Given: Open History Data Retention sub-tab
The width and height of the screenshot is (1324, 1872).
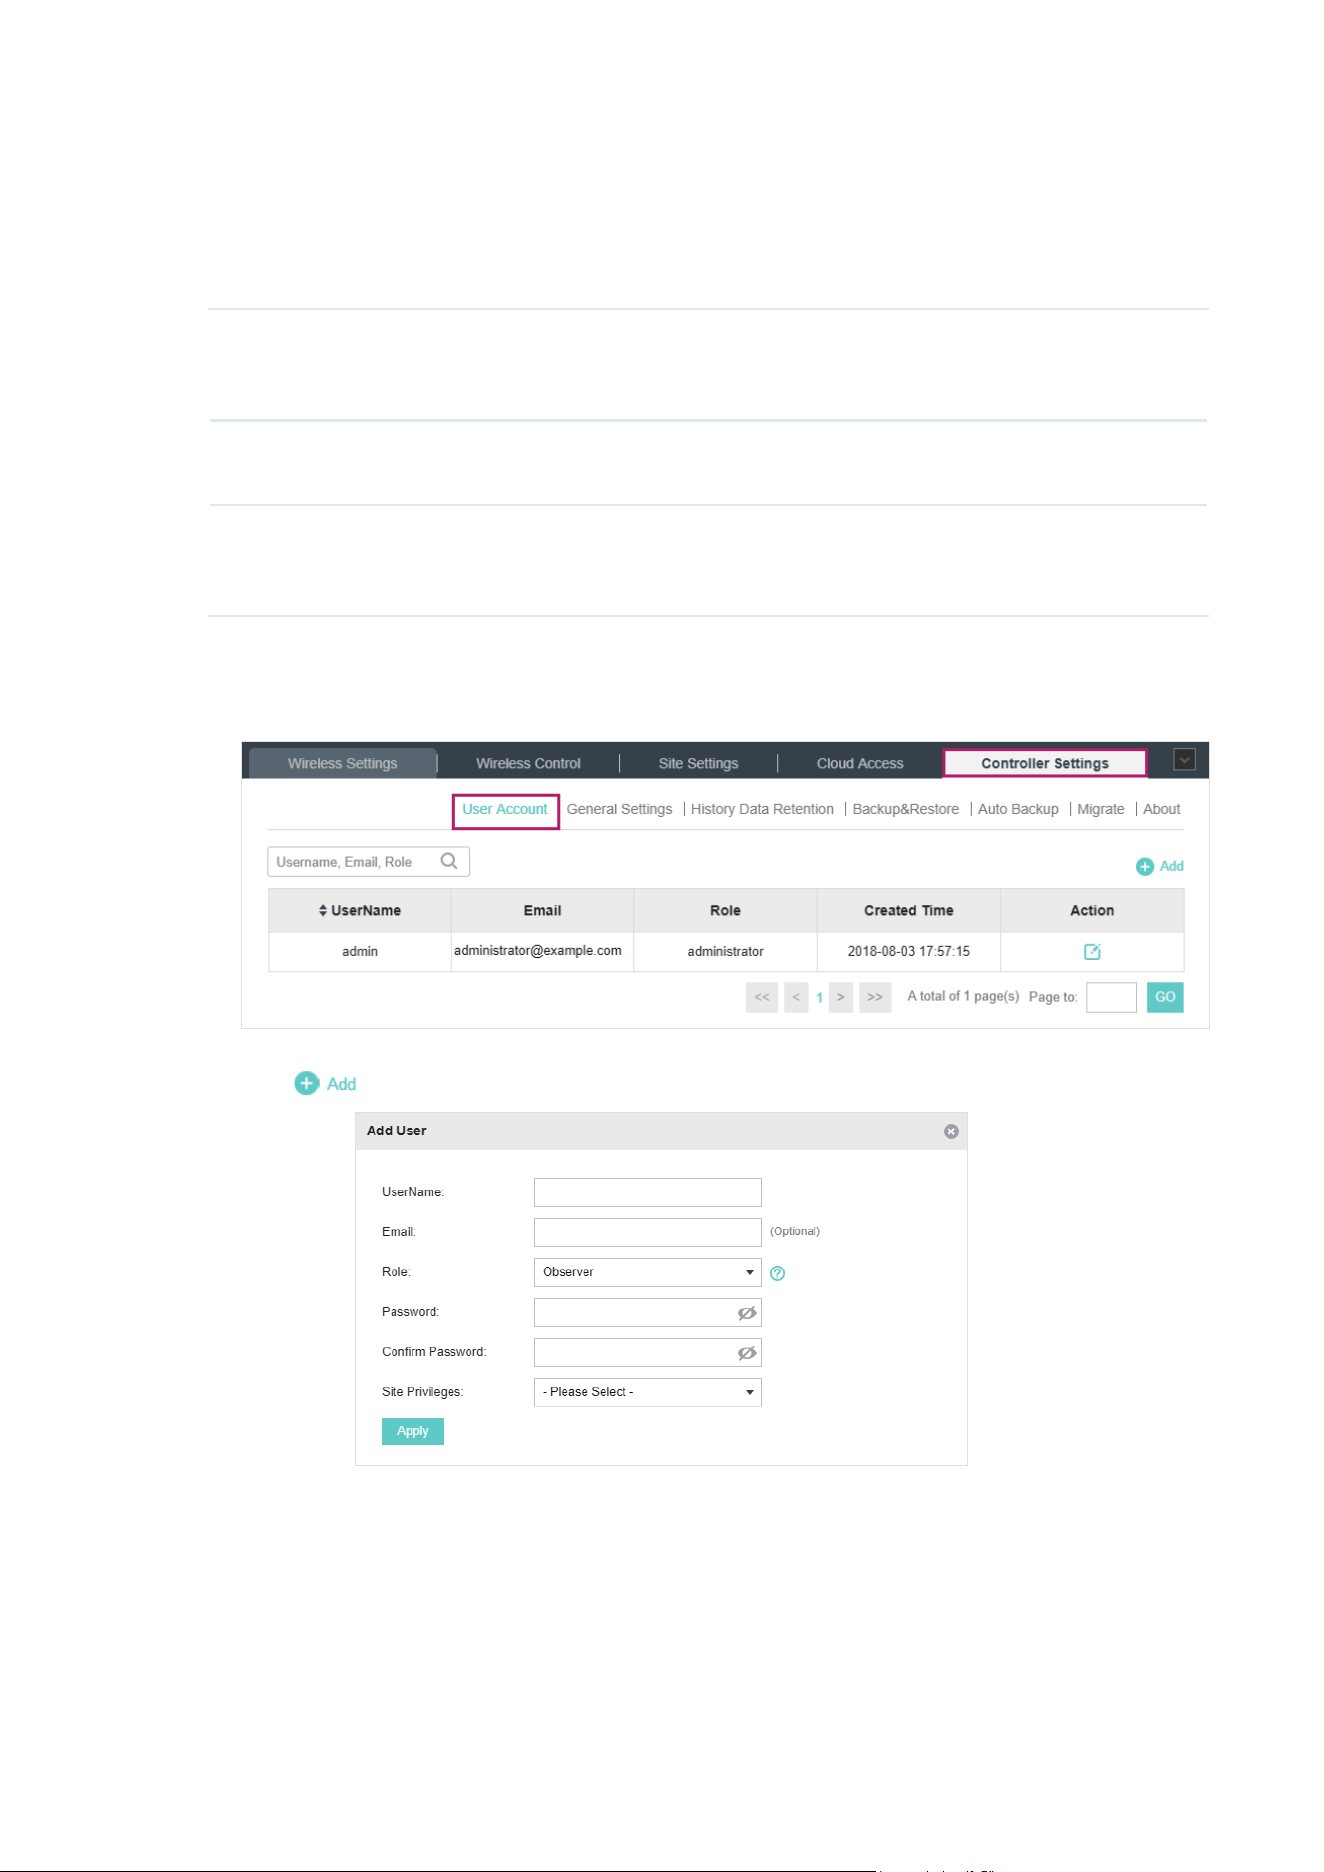Looking at the screenshot, I should (762, 809).
